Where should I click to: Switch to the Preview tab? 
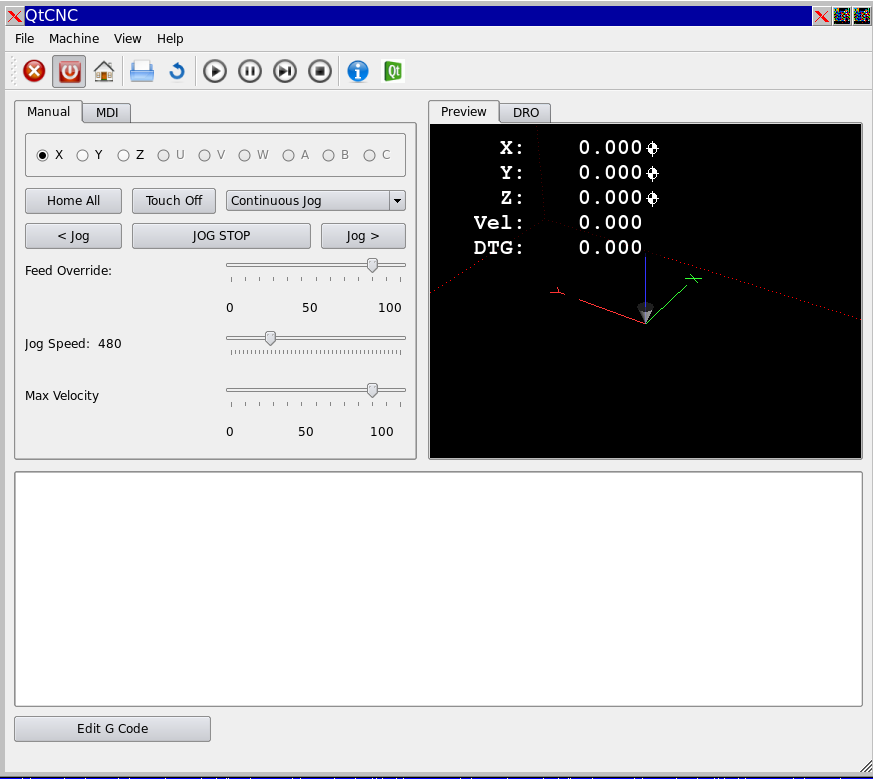point(463,111)
